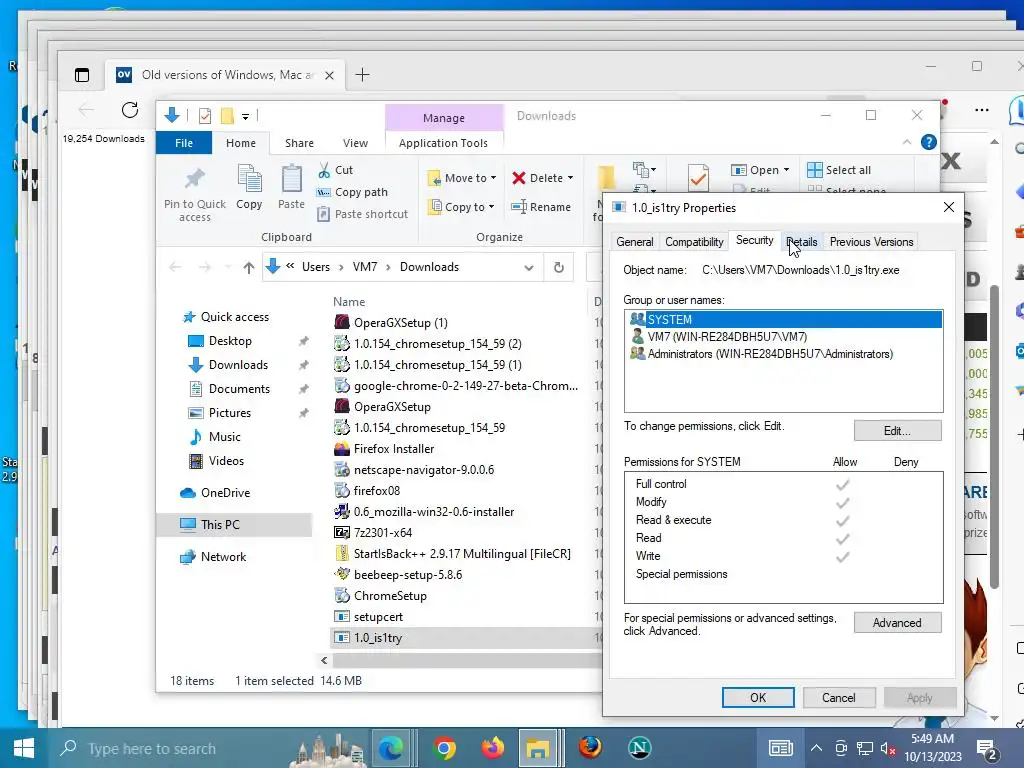Open the Edge tab actions icon
Image resolution: width=1024 pixels, height=768 pixels.
pos(82,75)
